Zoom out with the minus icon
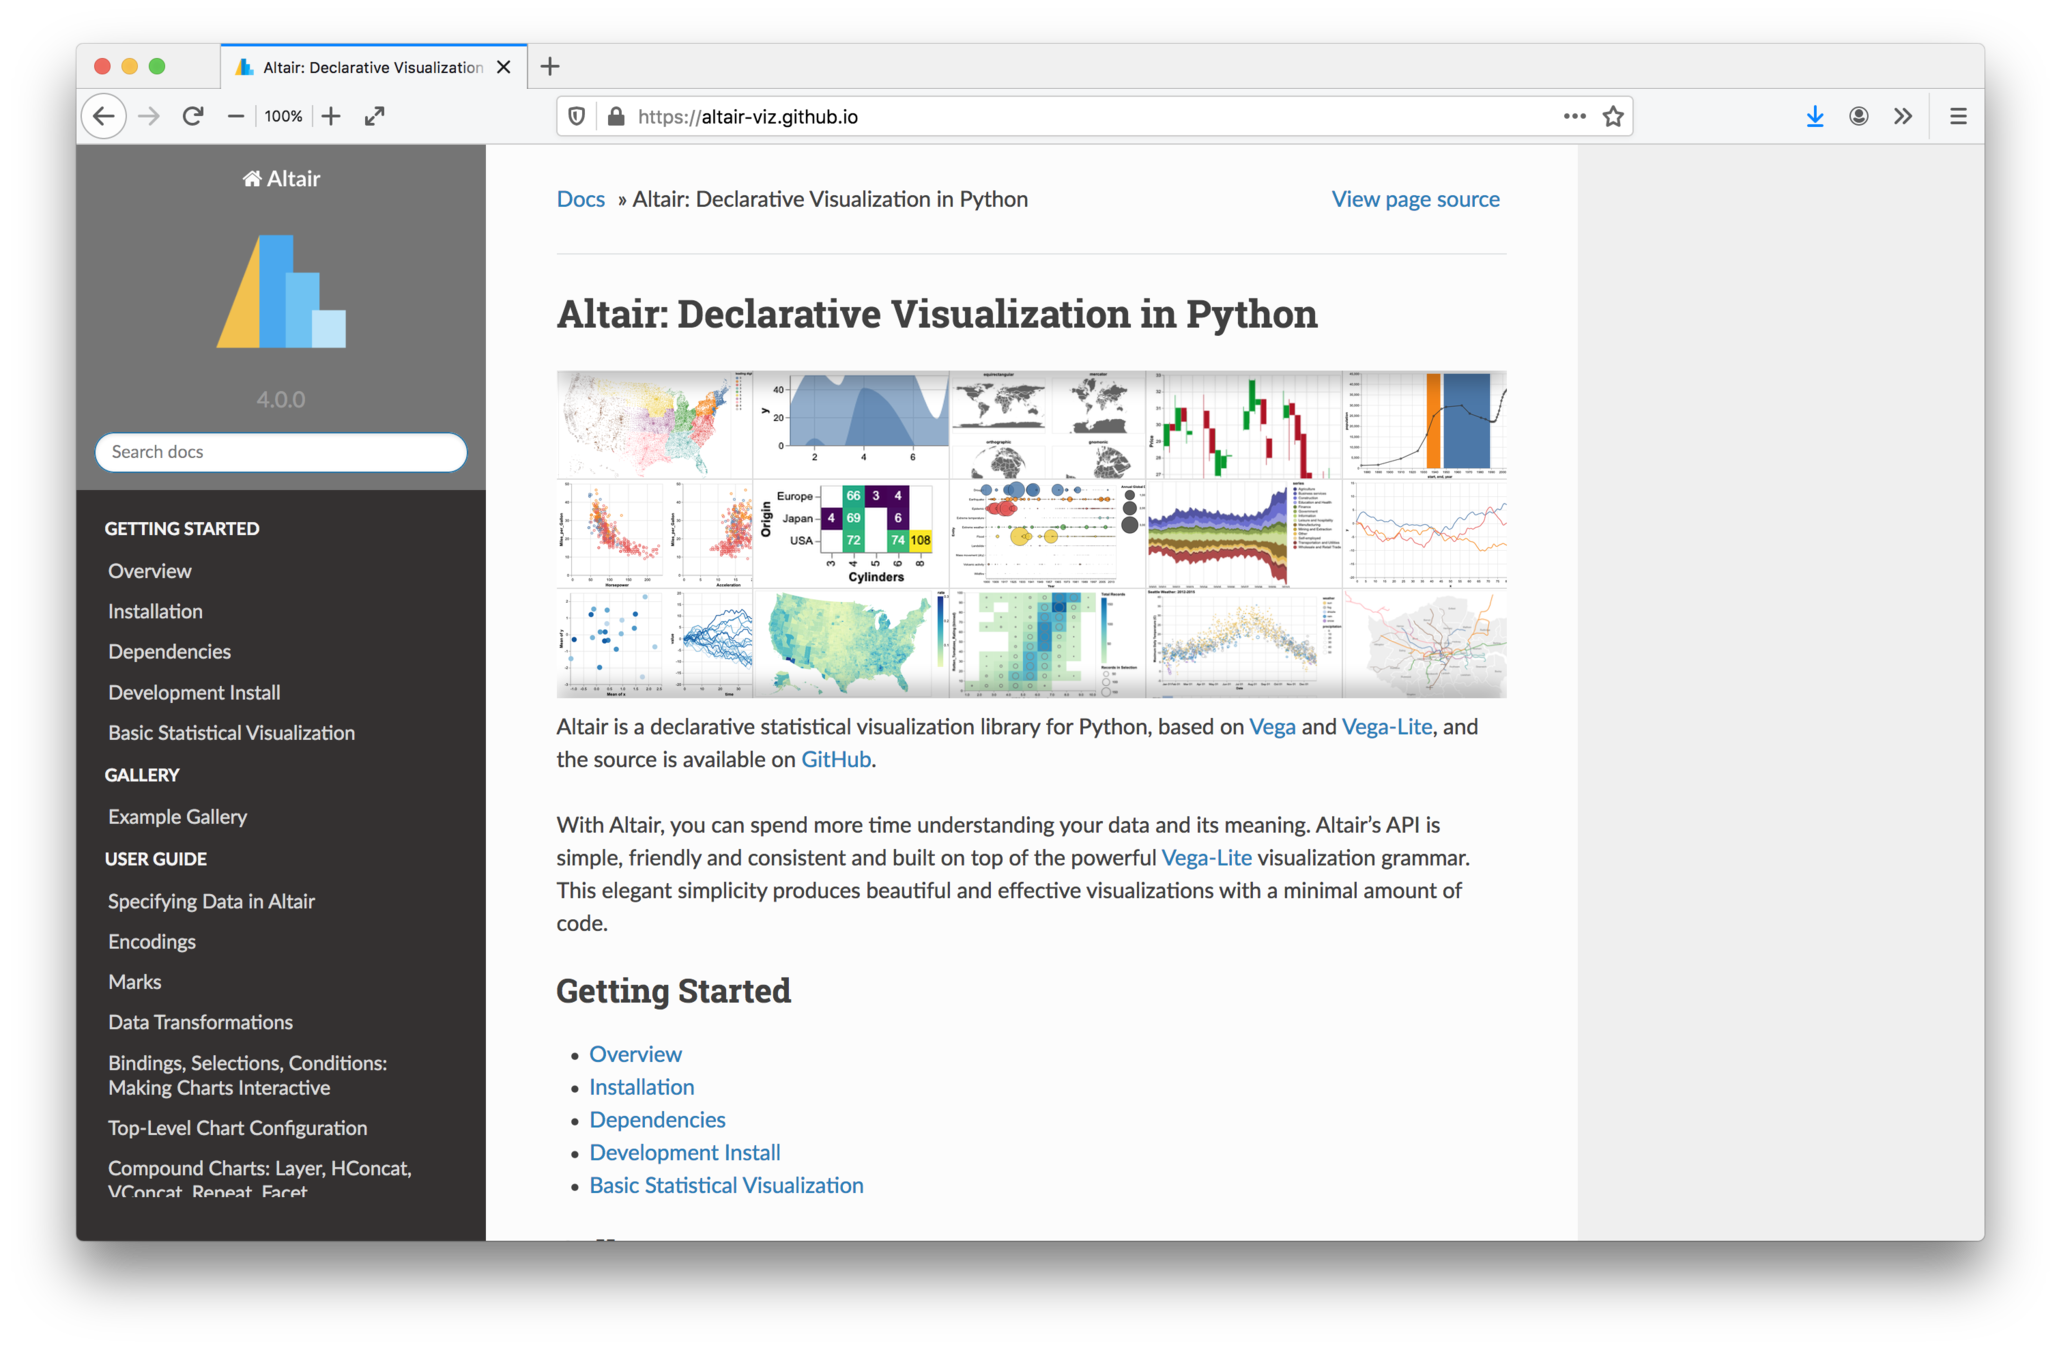The height and width of the screenshot is (1350, 2061). (236, 117)
